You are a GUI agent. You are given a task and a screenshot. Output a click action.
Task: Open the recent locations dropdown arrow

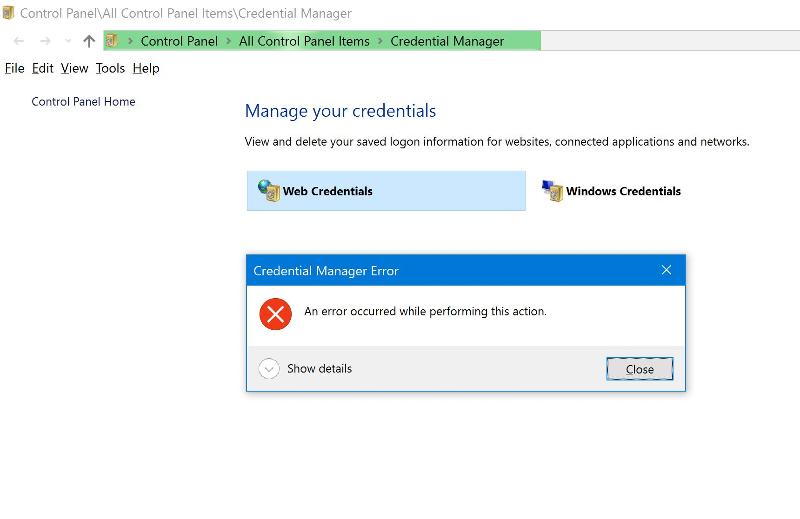click(x=68, y=41)
